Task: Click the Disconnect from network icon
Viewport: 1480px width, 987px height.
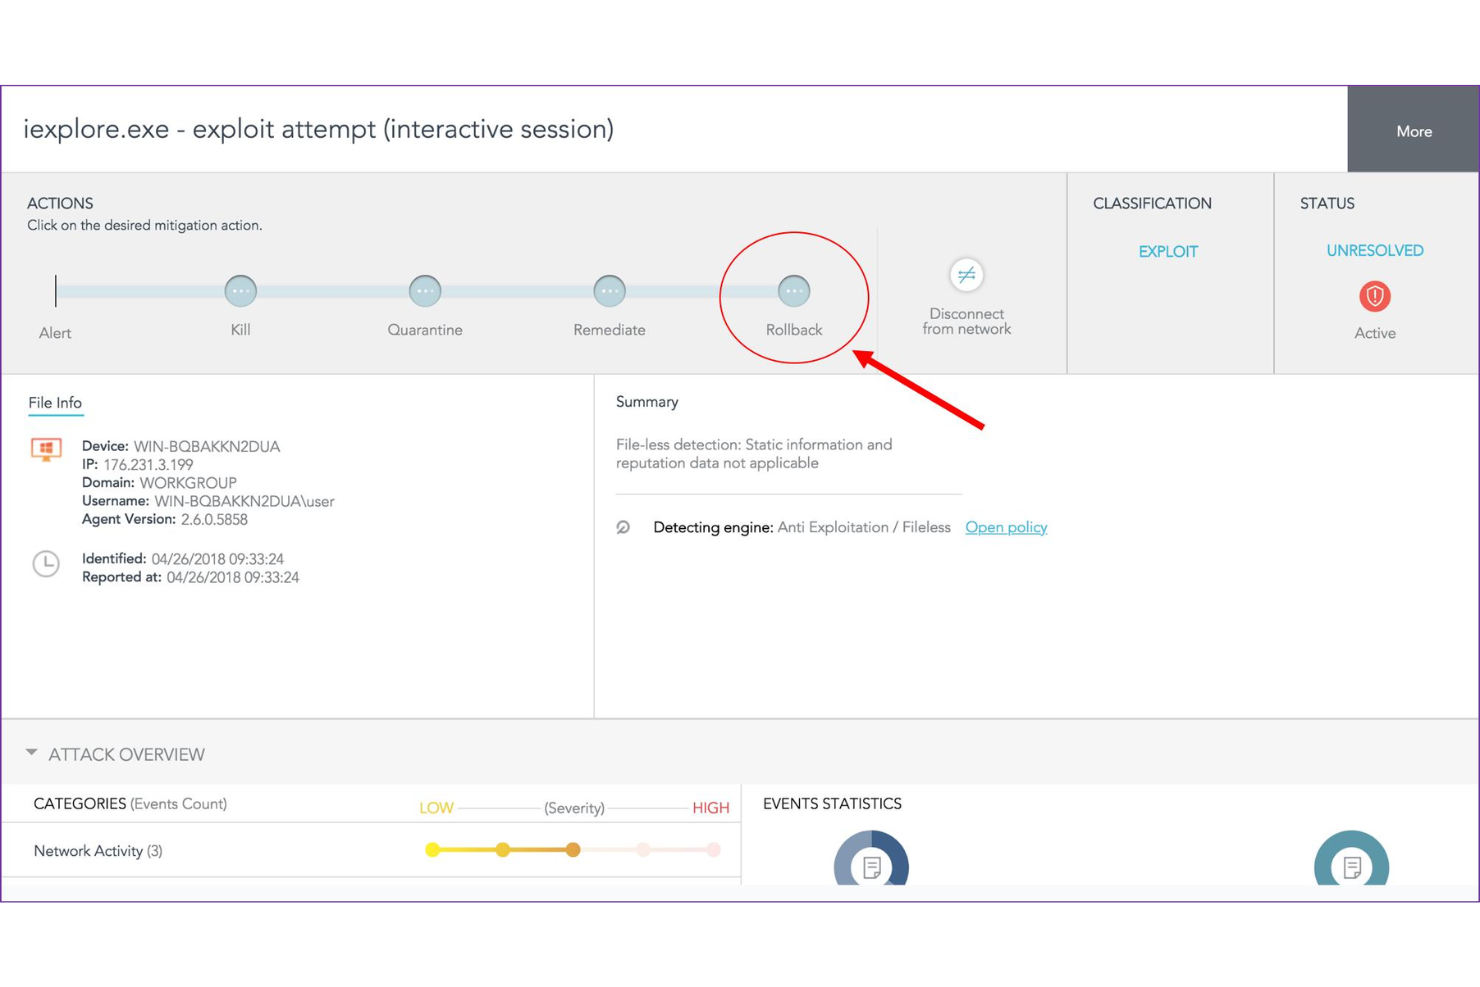Action: click(x=965, y=276)
